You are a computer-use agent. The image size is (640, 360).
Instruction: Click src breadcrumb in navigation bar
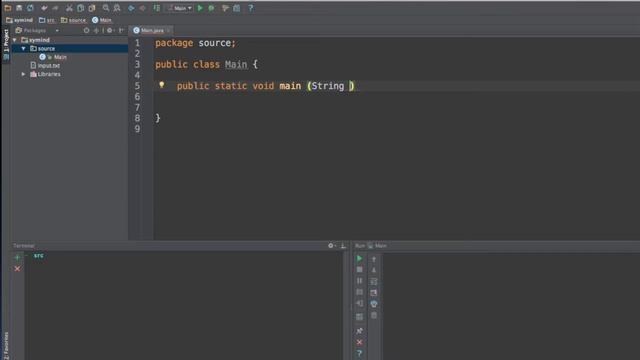(x=47, y=20)
